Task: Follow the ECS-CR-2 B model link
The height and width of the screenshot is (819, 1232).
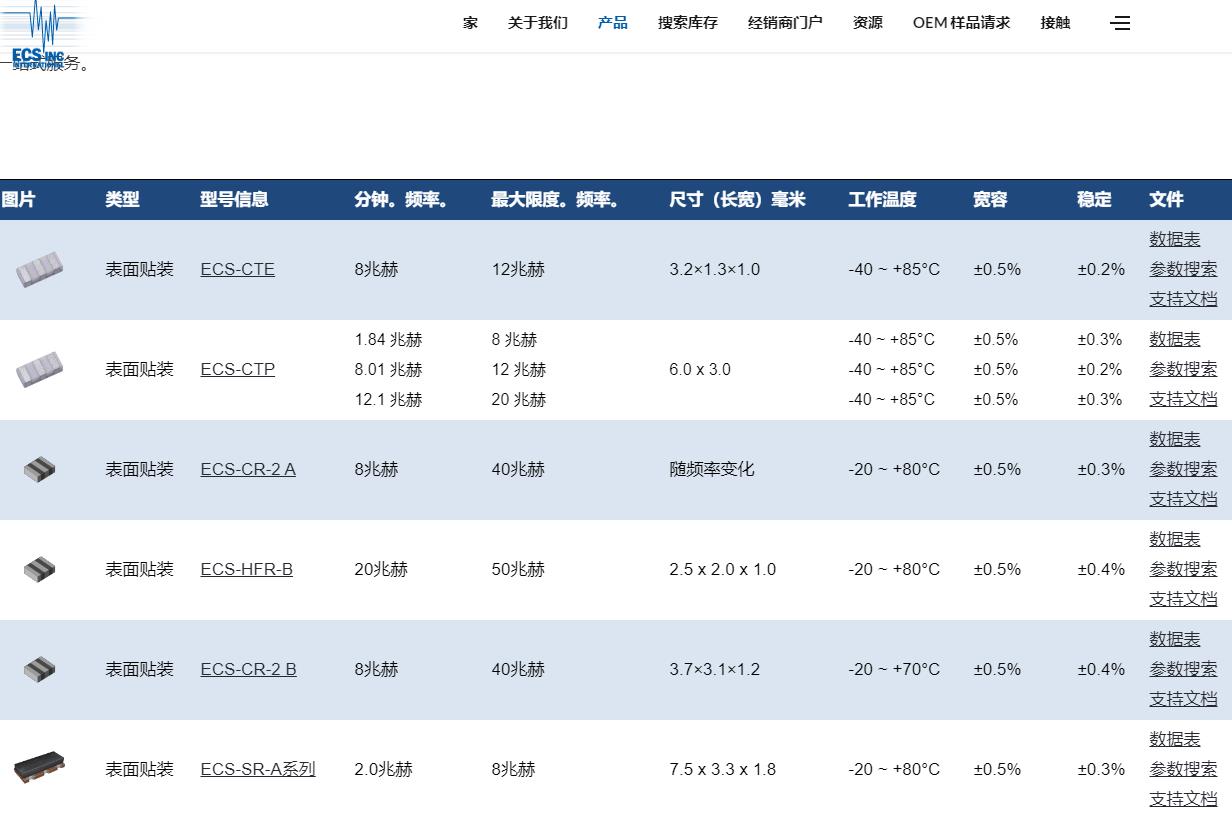Action: tap(248, 669)
